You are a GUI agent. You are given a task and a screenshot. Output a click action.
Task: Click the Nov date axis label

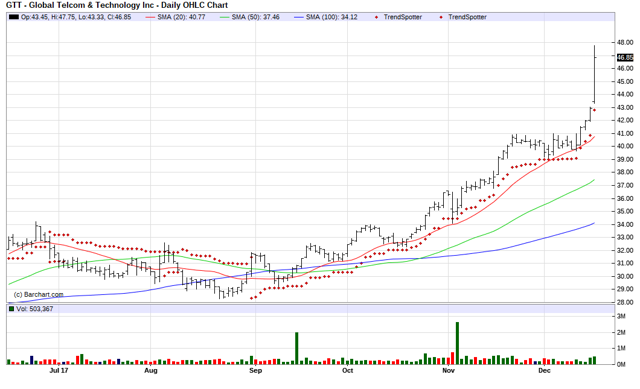point(448,371)
